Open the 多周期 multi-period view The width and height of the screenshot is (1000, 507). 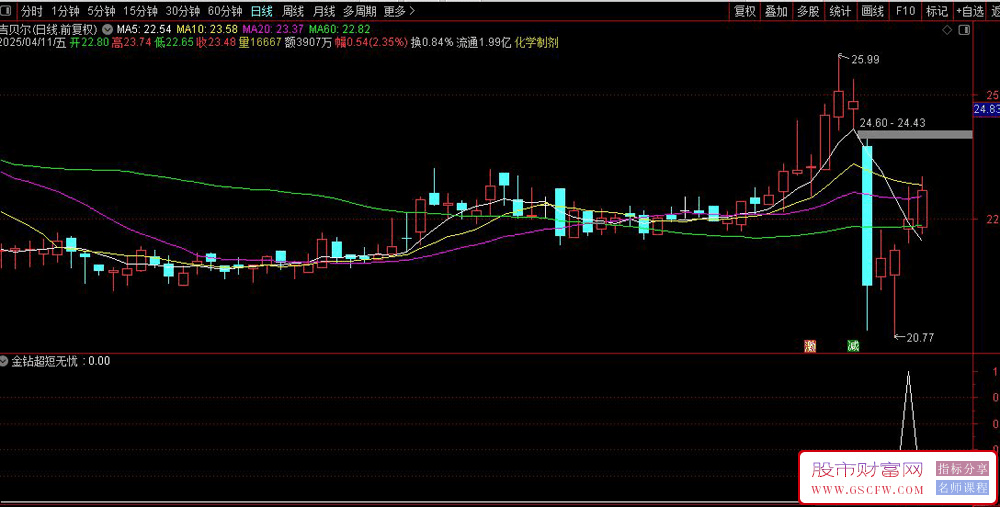click(x=360, y=11)
